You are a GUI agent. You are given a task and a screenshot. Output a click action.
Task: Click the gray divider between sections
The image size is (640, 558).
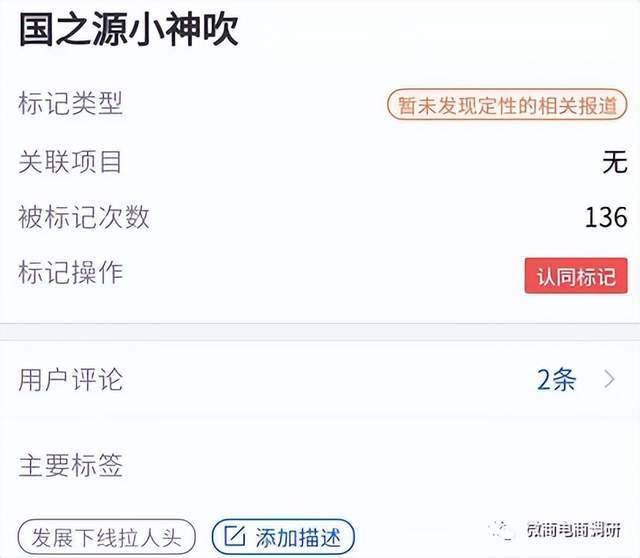(320, 331)
